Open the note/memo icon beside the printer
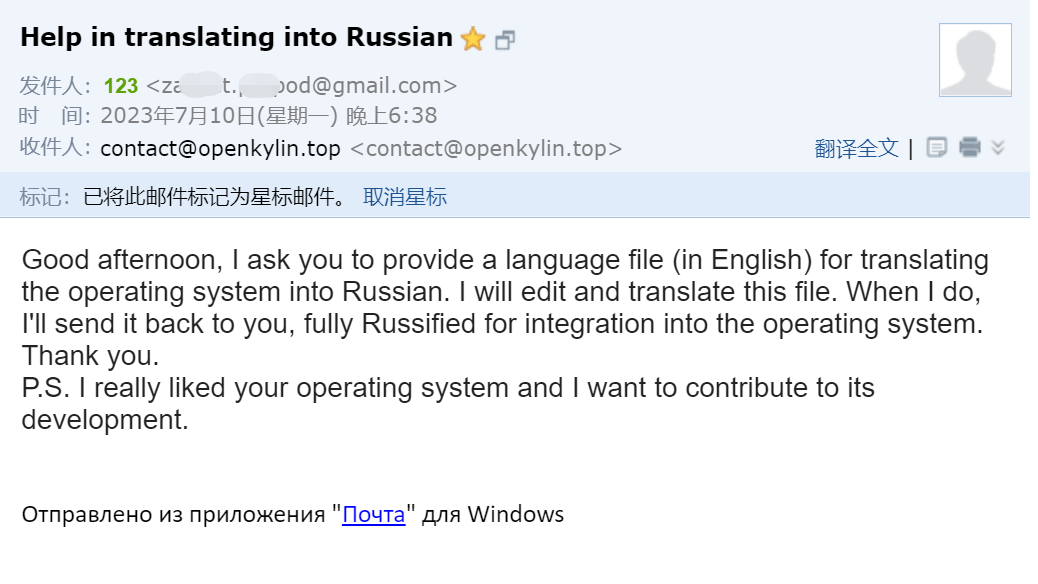The image size is (1038, 584). pyautogui.click(x=936, y=148)
